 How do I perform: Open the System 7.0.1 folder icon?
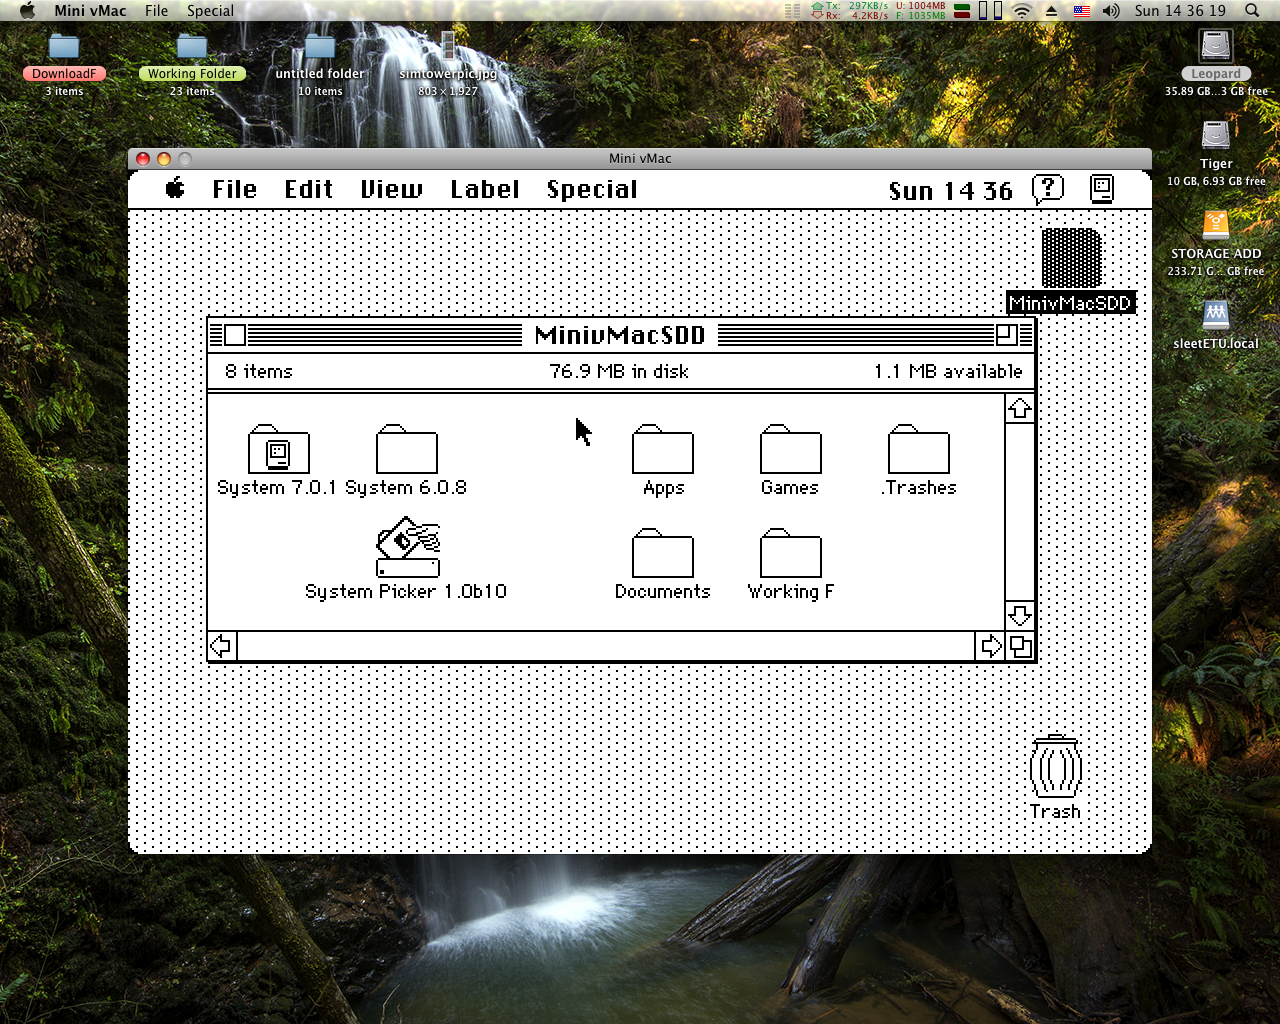point(278,450)
